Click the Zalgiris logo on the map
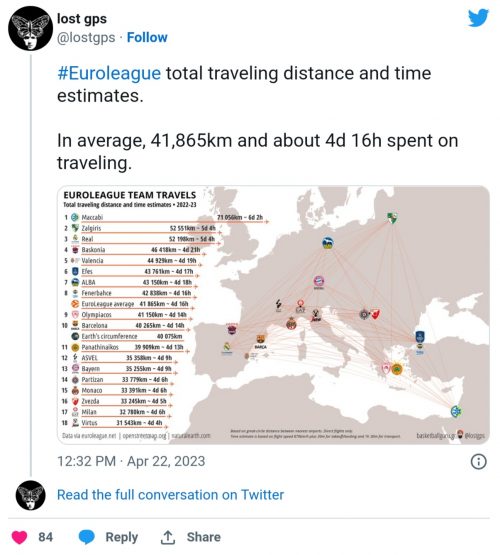Viewport: 500px width, 555px height. [392, 218]
